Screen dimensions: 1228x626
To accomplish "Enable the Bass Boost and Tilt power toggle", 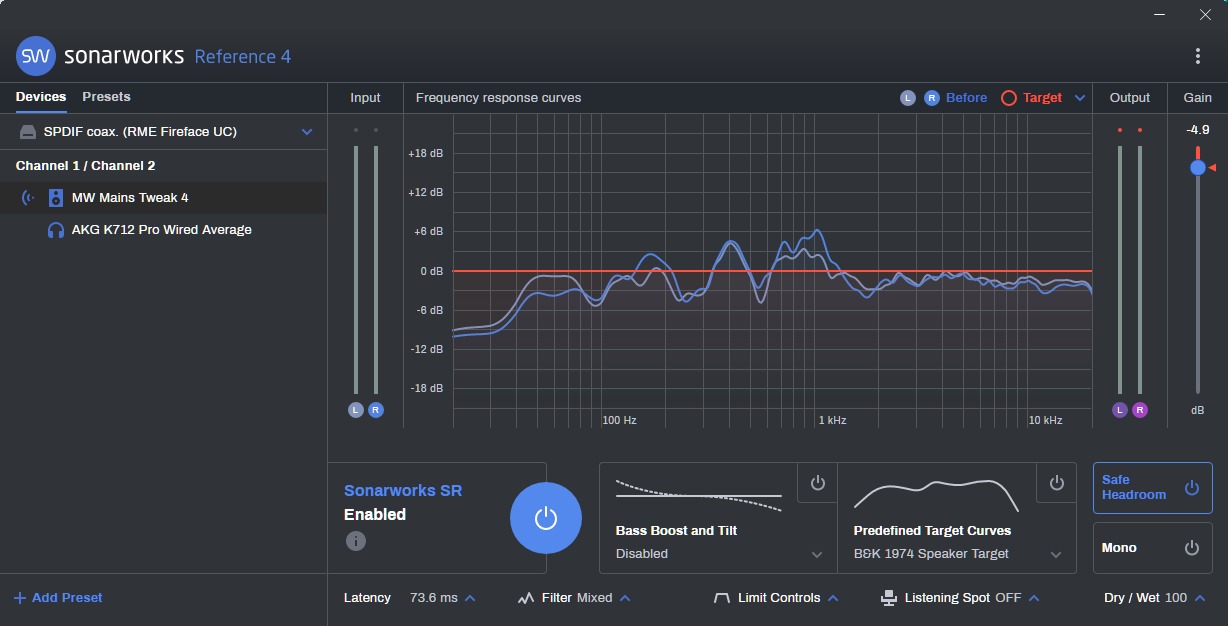I will pyautogui.click(x=817, y=483).
